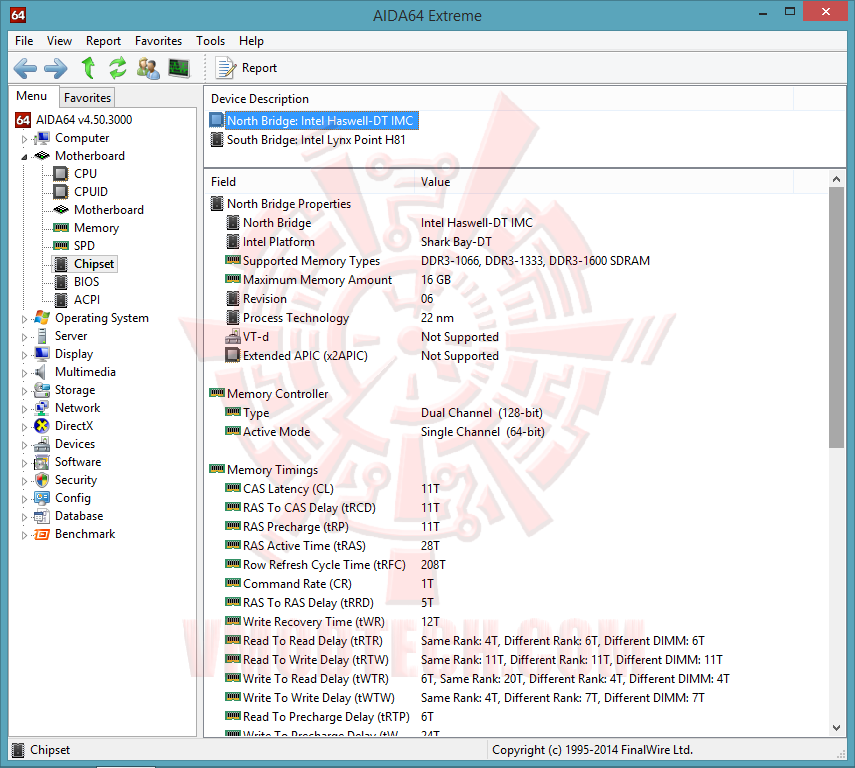855x768 pixels.
Task: Open the system monitor toolbar icon
Action: click(x=179, y=68)
